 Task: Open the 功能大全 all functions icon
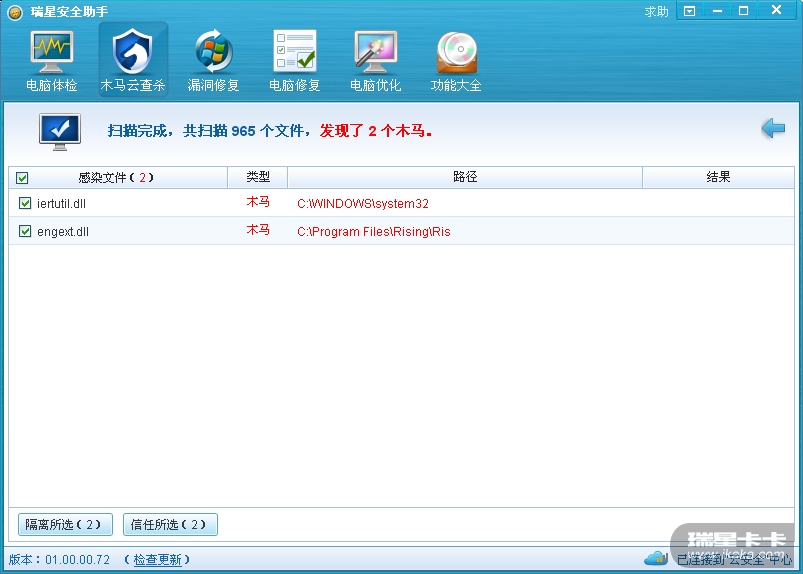[x=456, y=60]
